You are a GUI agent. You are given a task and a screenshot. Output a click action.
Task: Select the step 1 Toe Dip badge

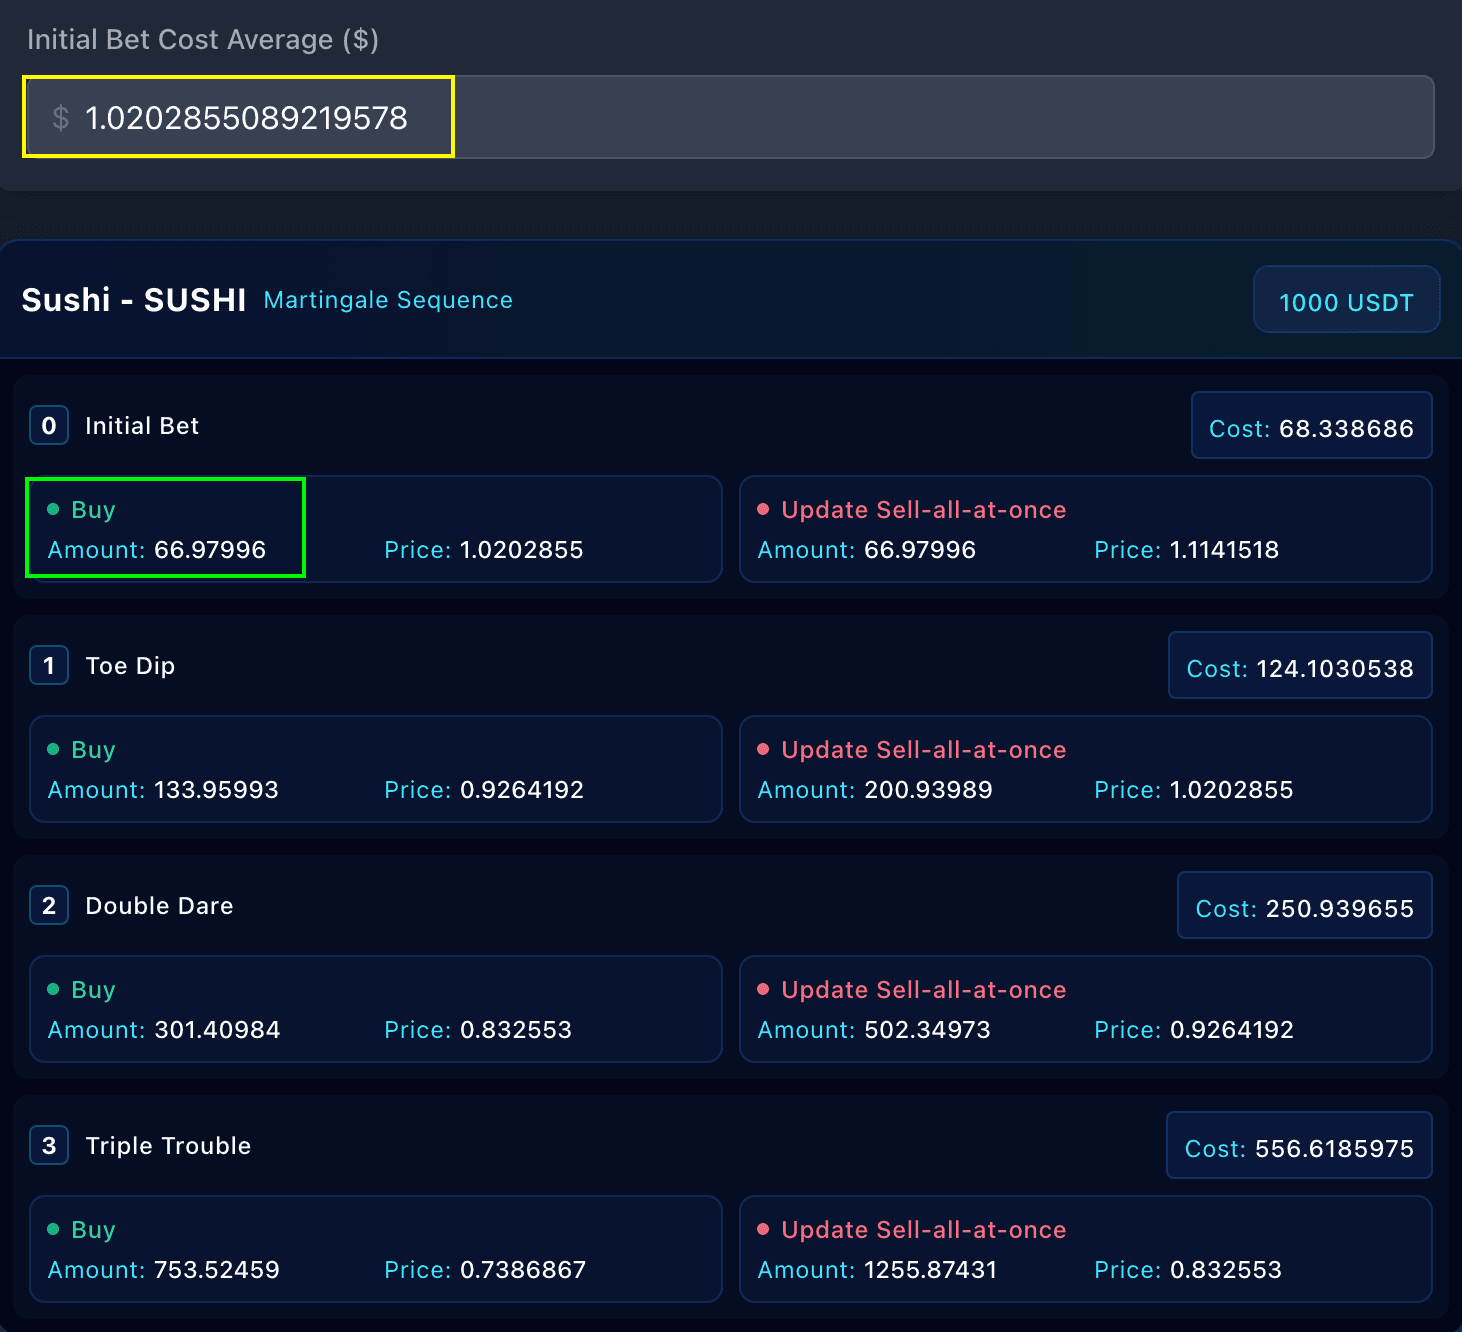click(x=49, y=666)
